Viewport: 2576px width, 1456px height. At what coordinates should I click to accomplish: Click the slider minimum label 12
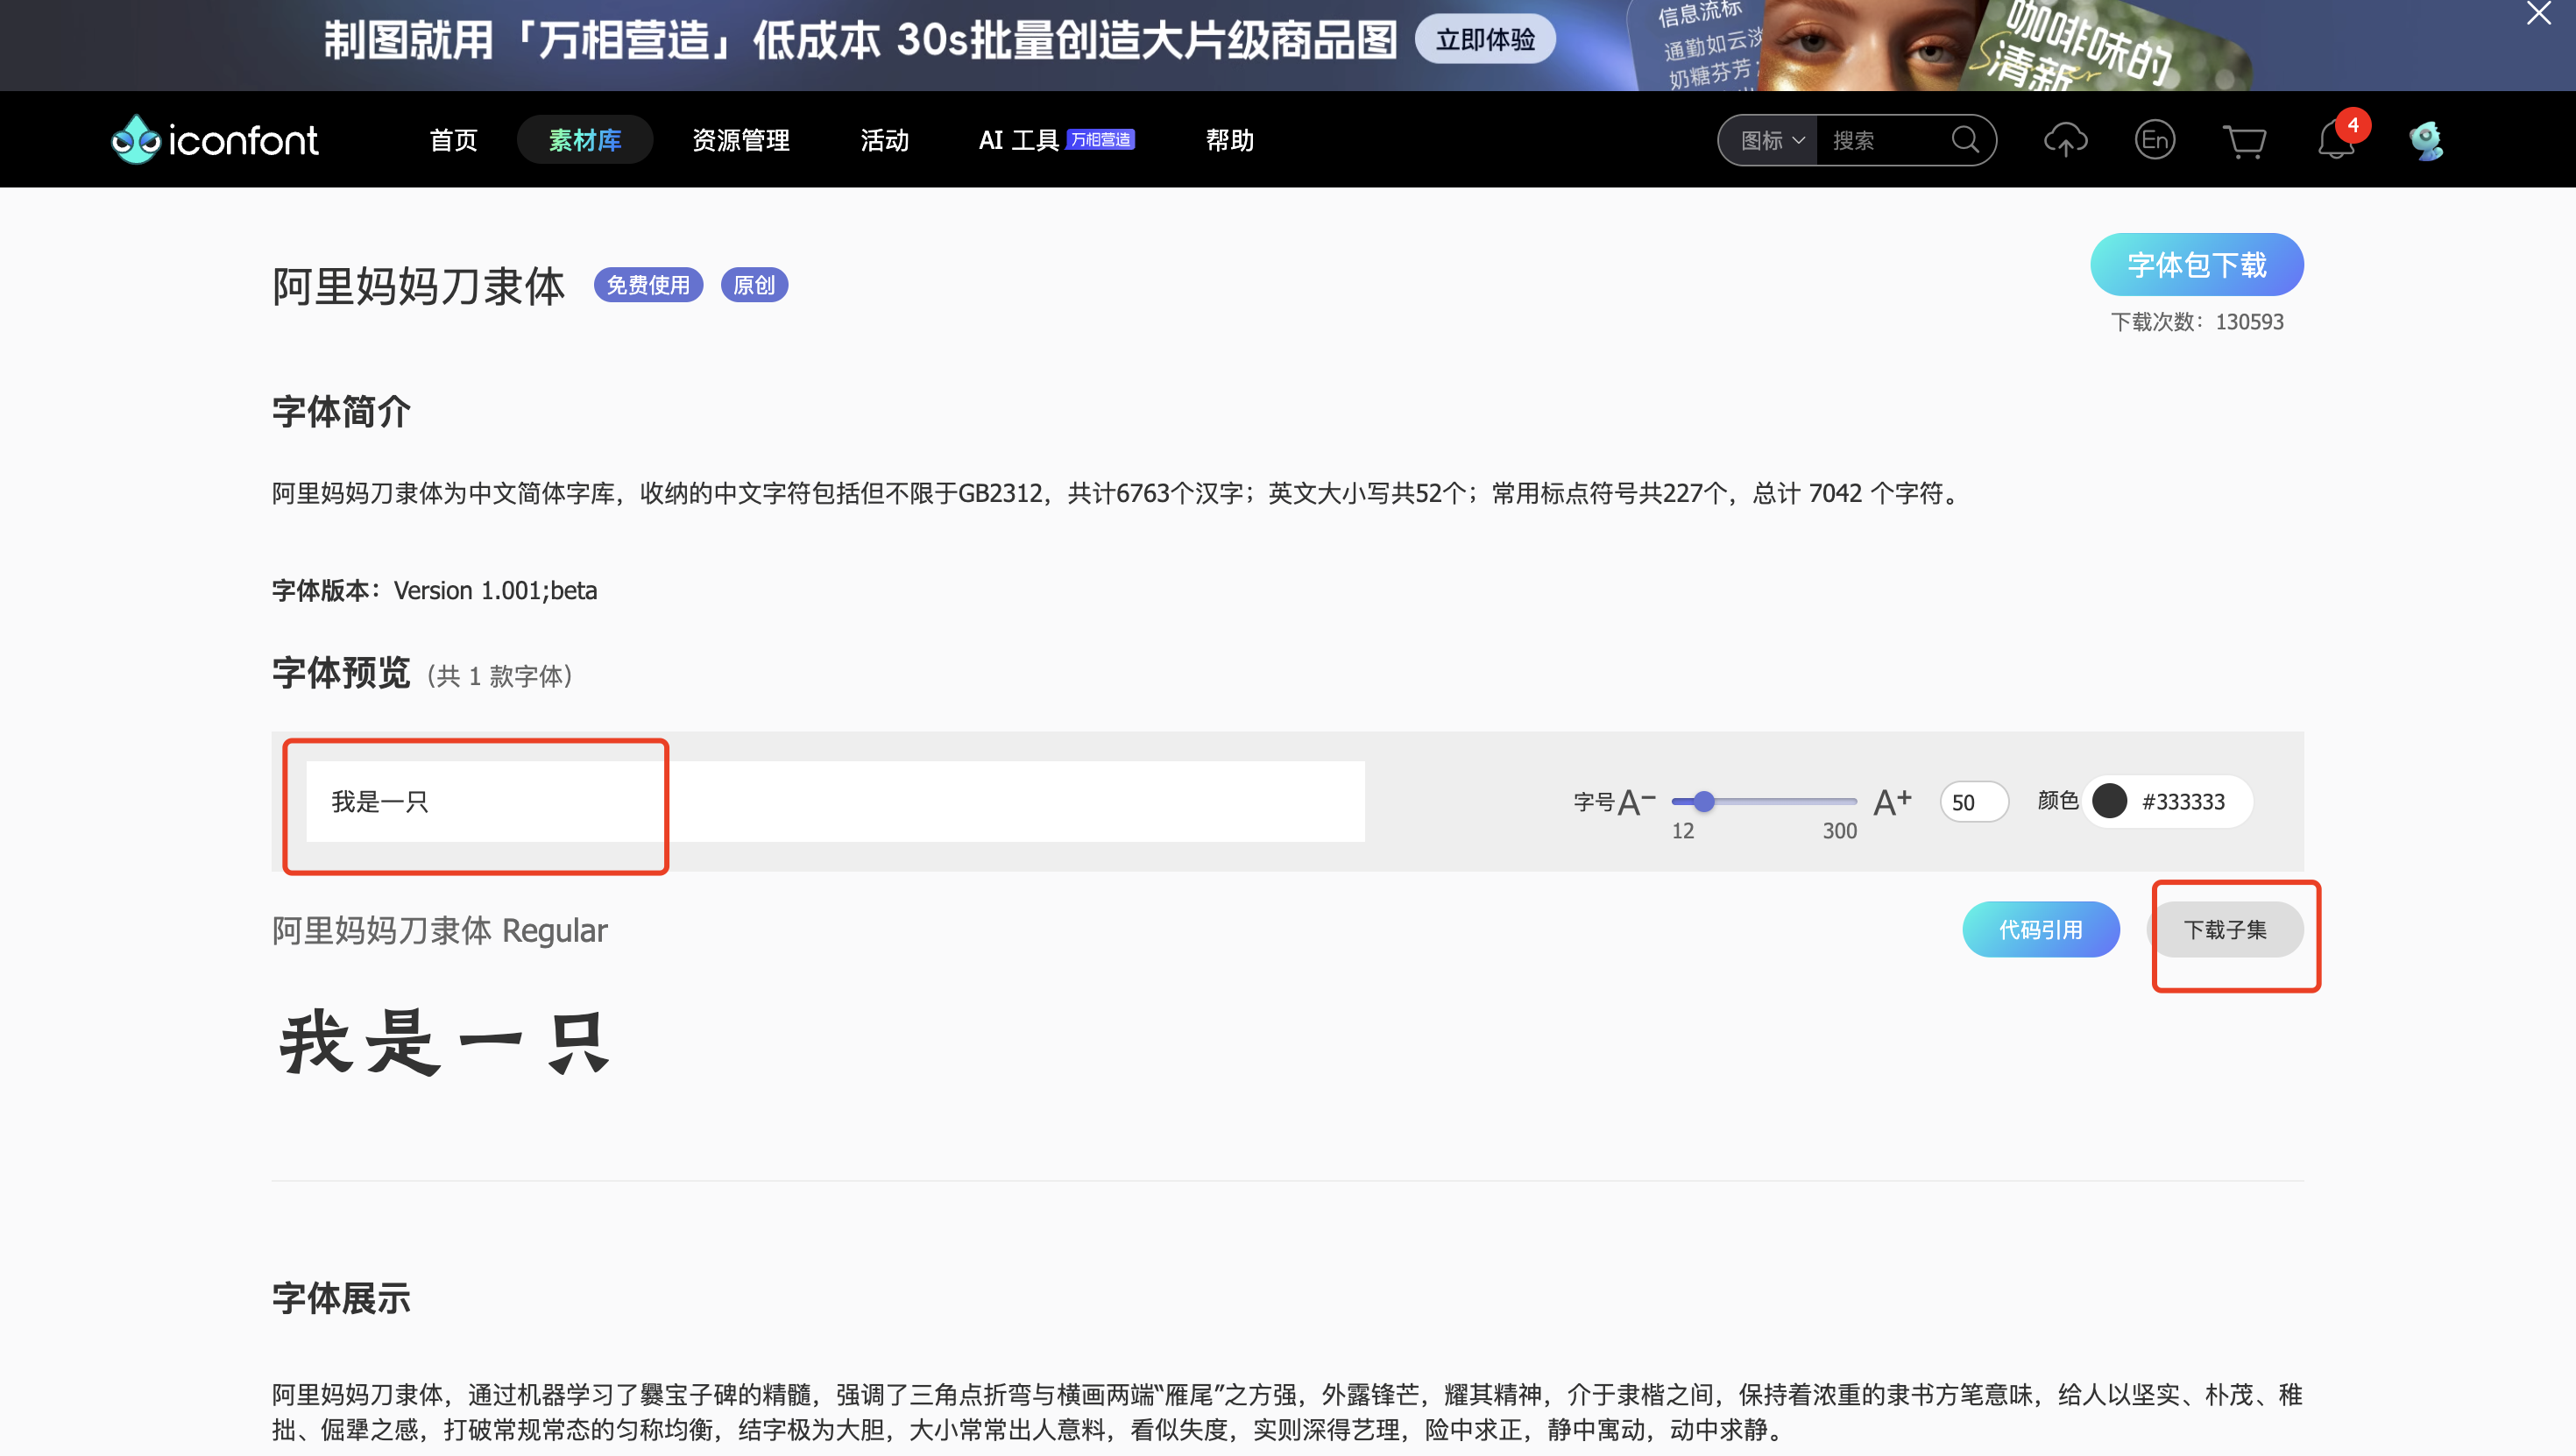click(1682, 831)
